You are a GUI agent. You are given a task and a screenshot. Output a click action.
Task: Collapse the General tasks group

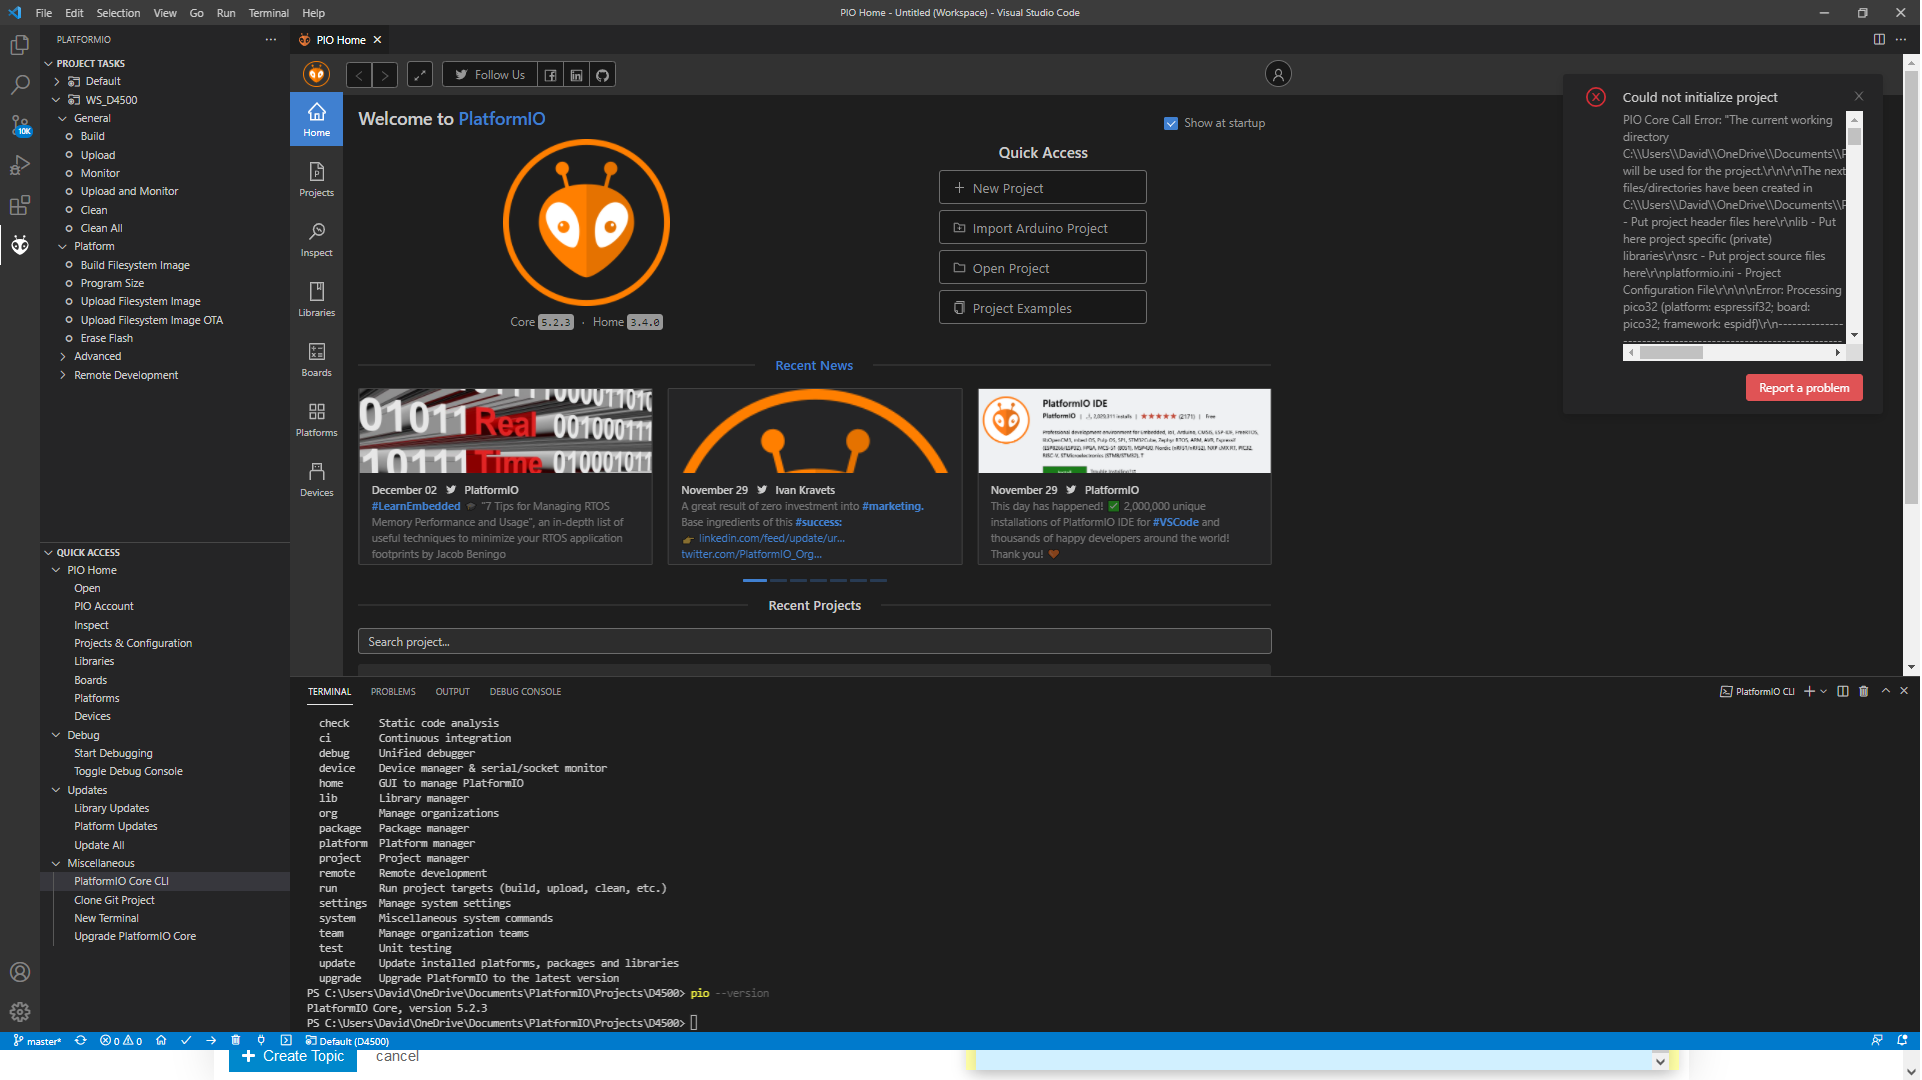[63, 119]
